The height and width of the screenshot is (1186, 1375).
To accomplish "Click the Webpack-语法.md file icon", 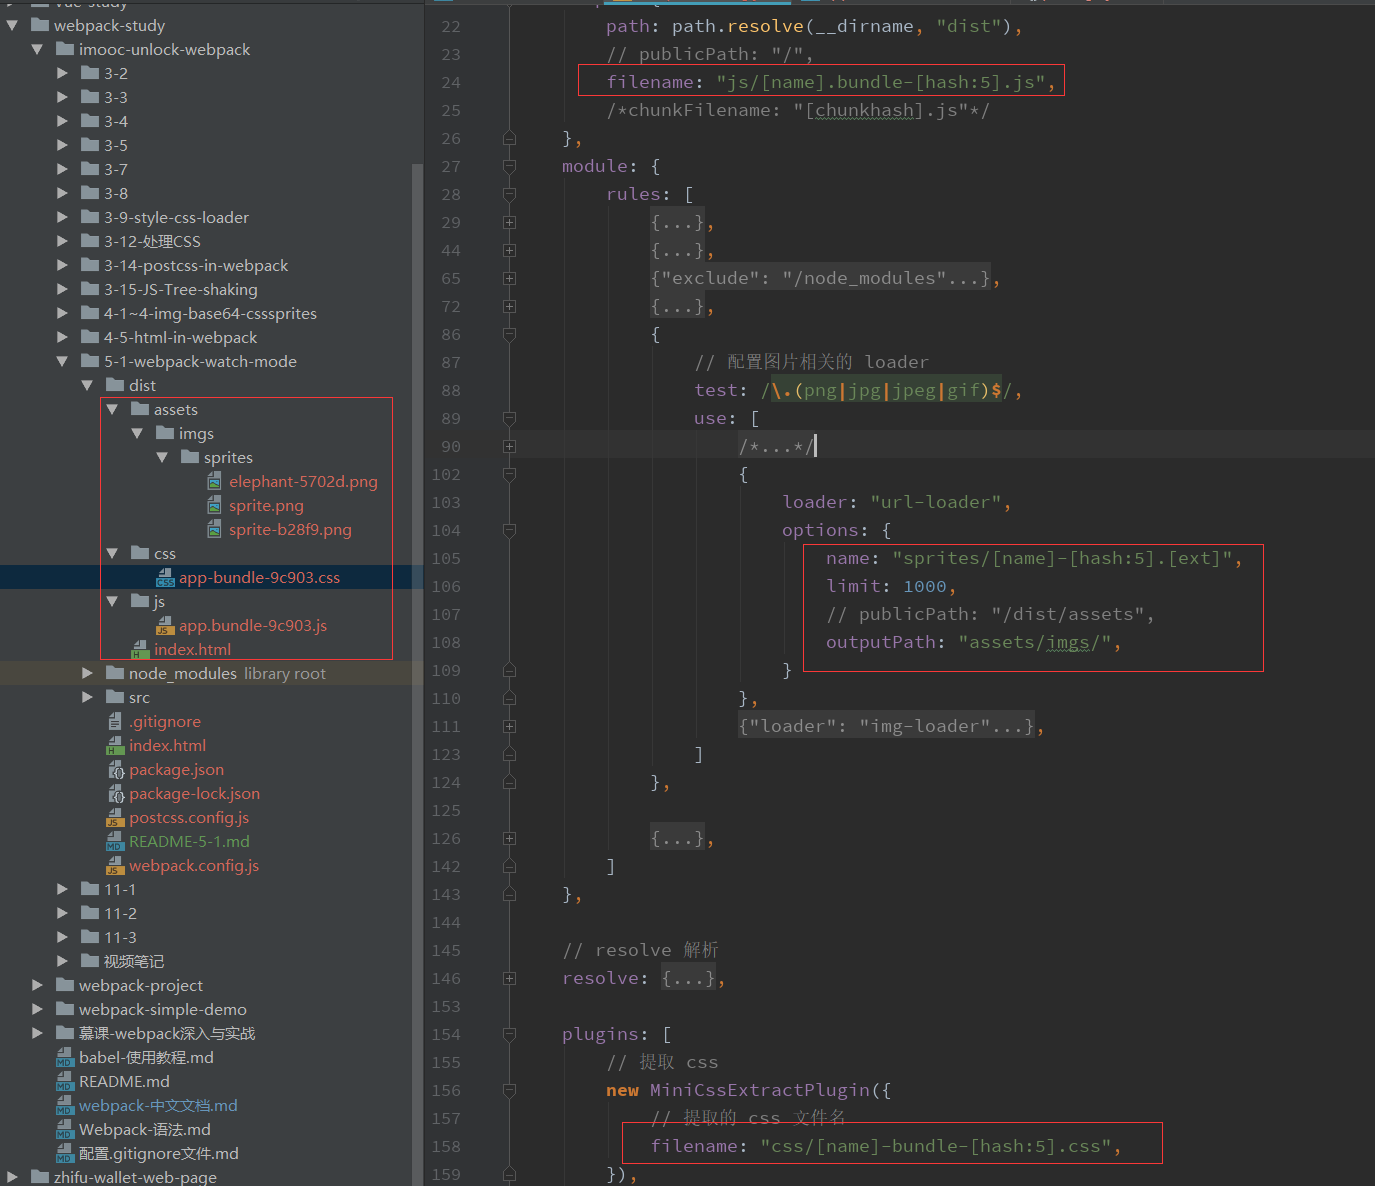I will [65, 1130].
